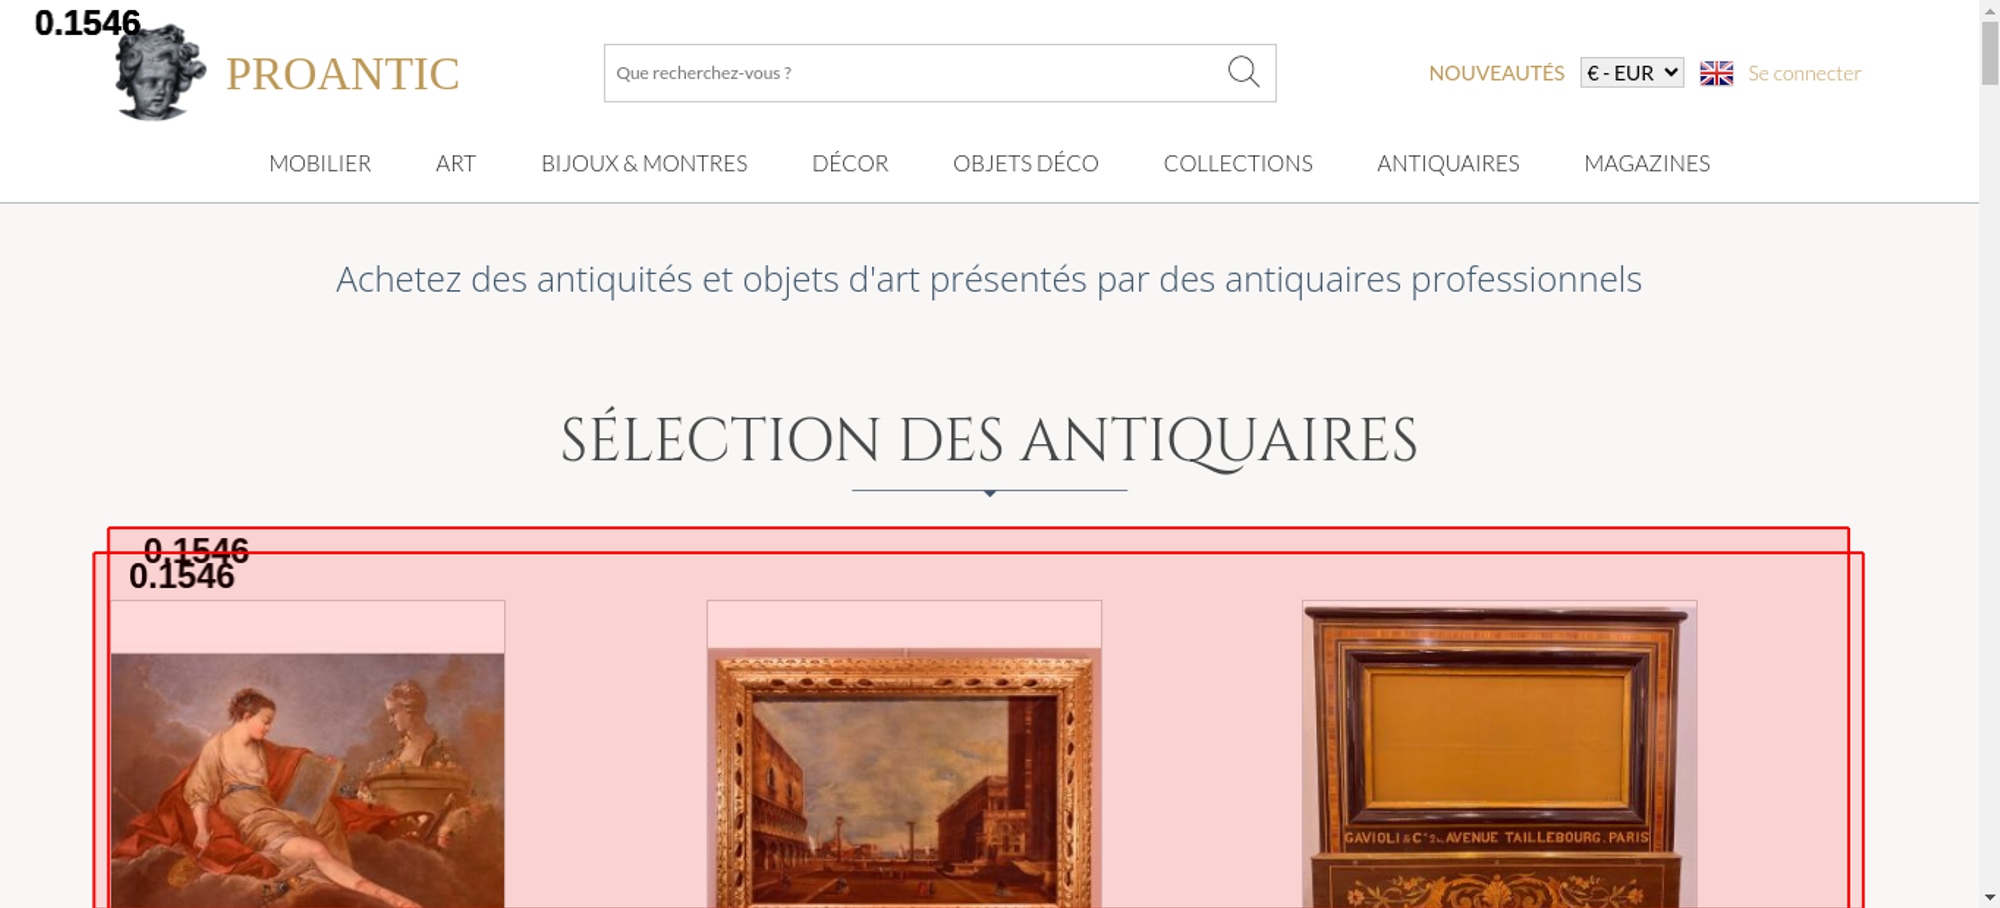
Task: Open the OBJETS DÉCO menu
Action: (x=1026, y=163)
